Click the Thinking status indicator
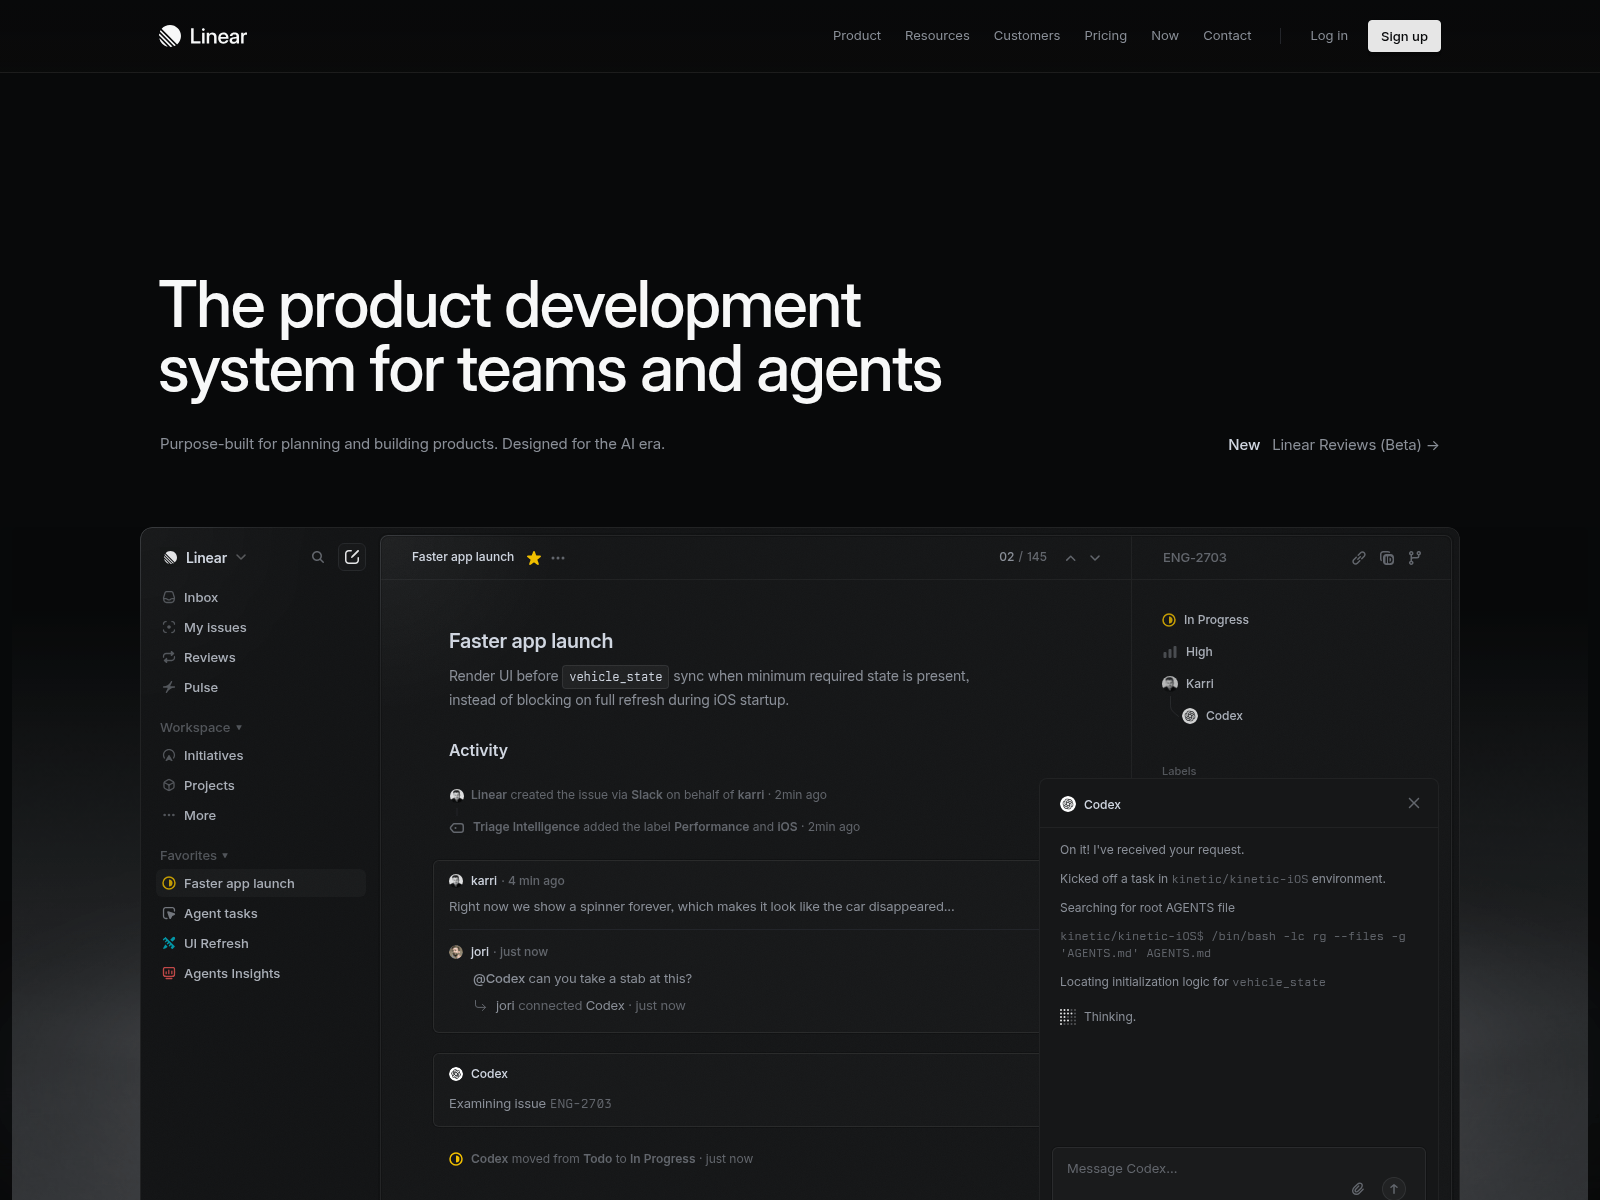 pos(1098,1017)
